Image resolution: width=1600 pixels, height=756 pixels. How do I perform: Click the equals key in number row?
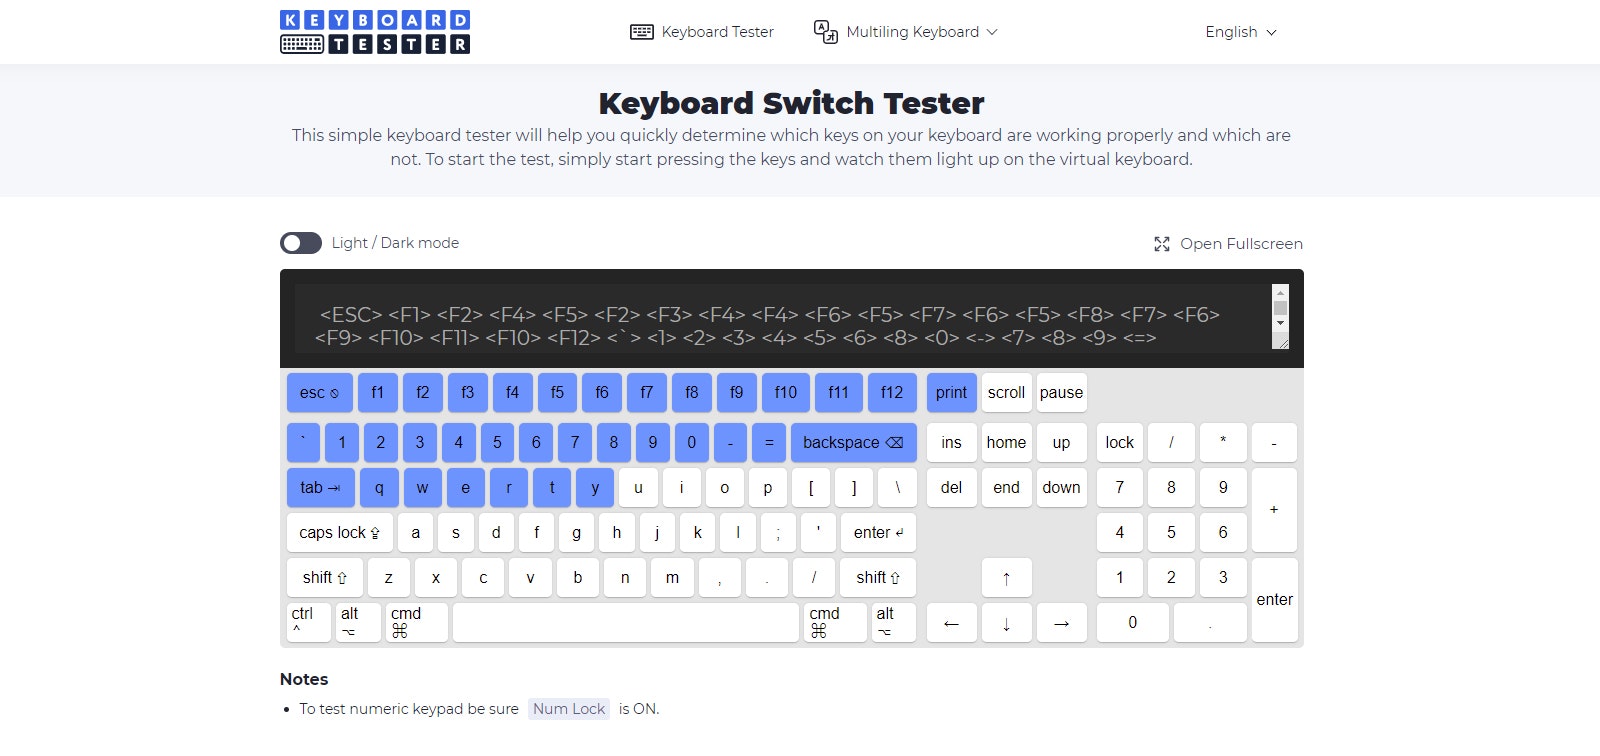(769, 443)
